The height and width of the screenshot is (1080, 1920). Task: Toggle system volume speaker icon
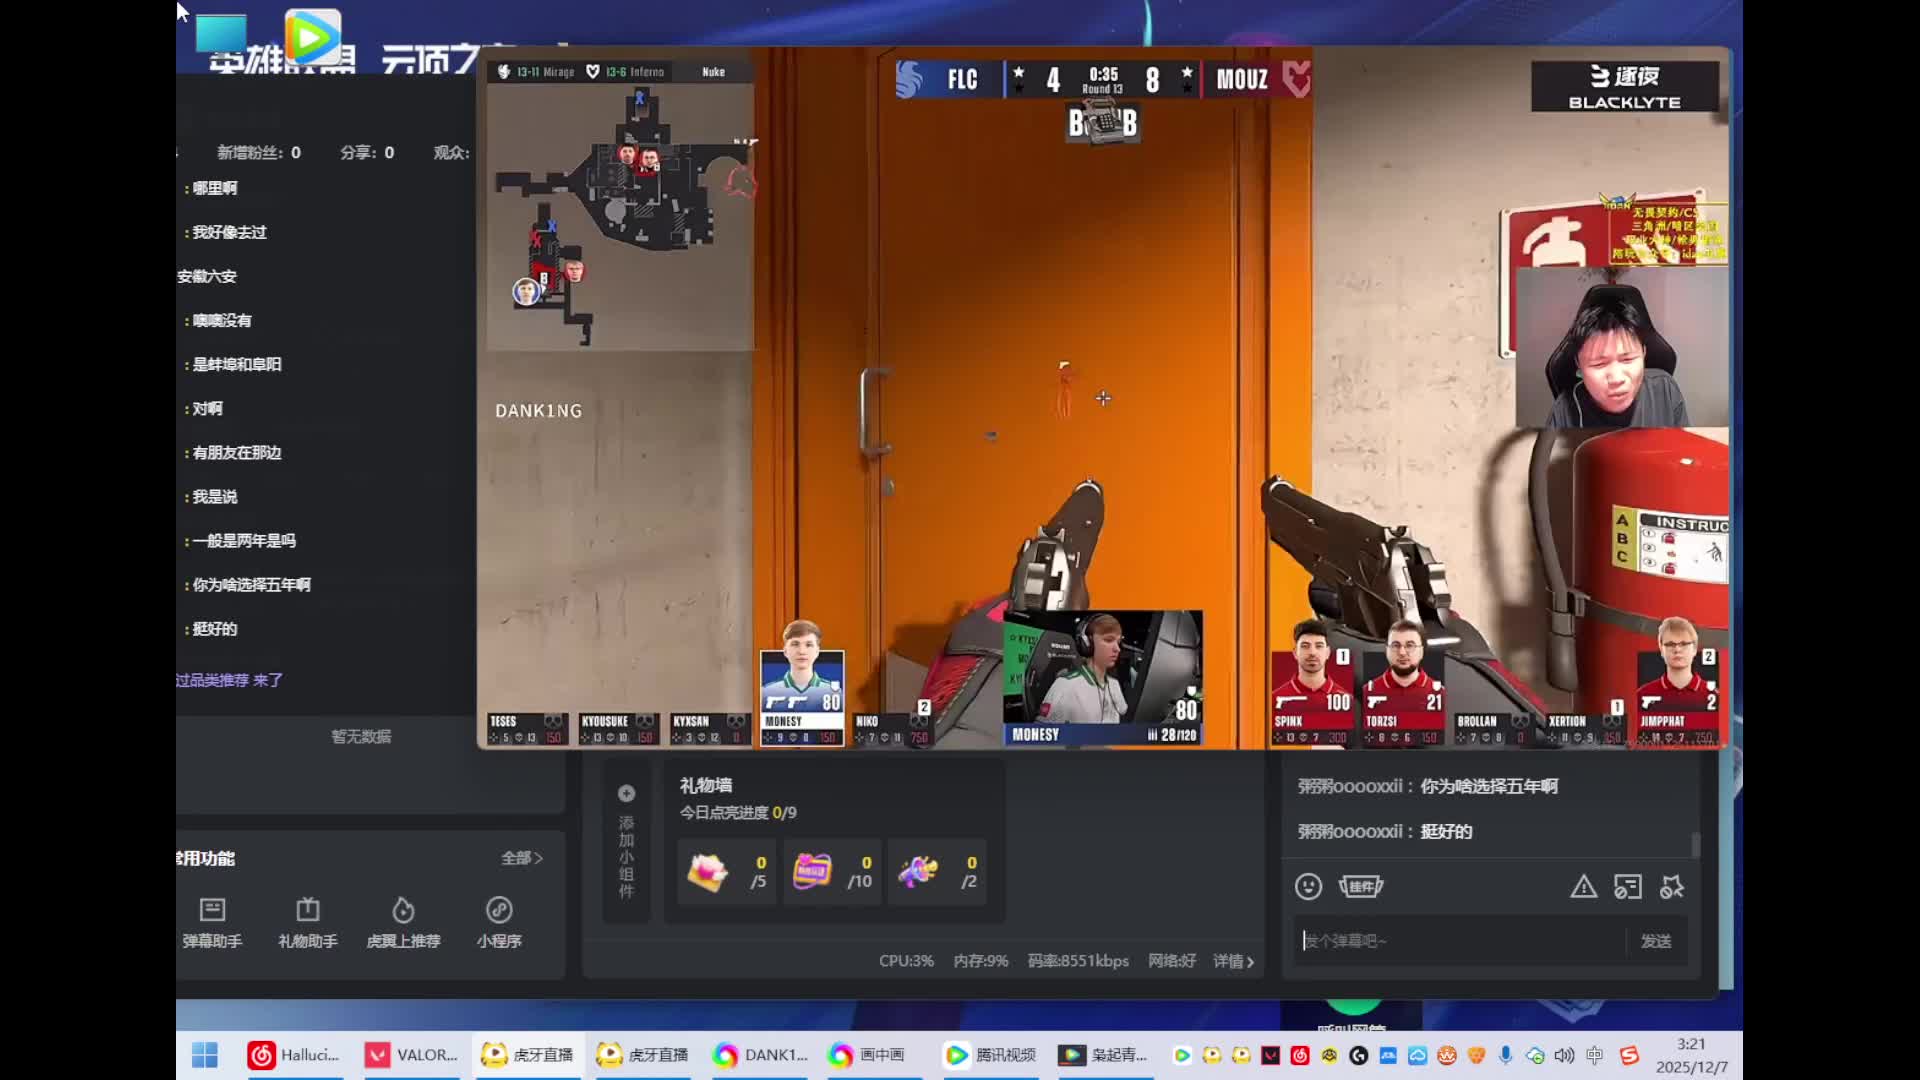pyautogui.click(x=1564, y=1055)
